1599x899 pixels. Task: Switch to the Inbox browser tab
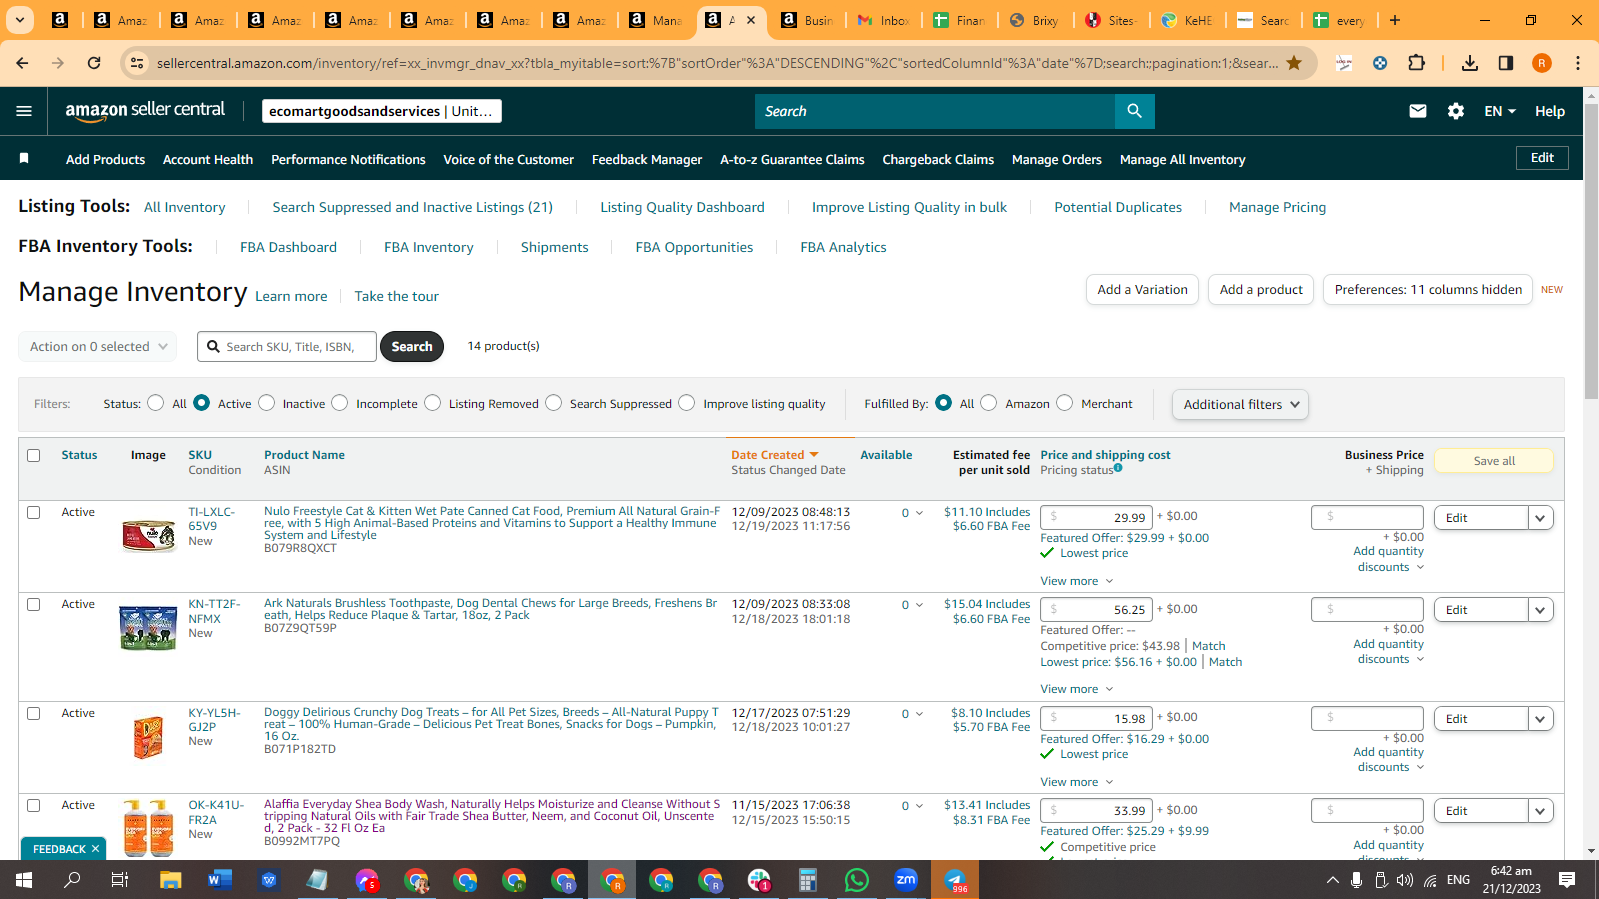[x=883, y=20]
